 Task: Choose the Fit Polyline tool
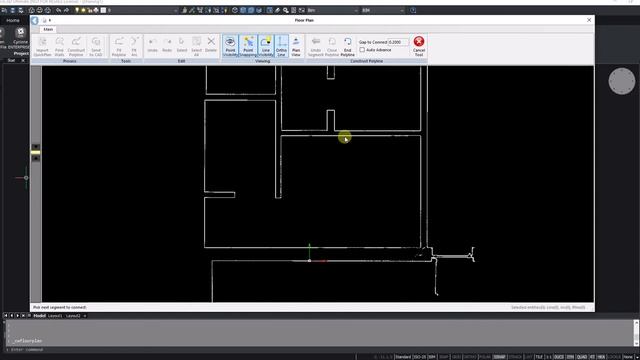[x=119, y=46]
